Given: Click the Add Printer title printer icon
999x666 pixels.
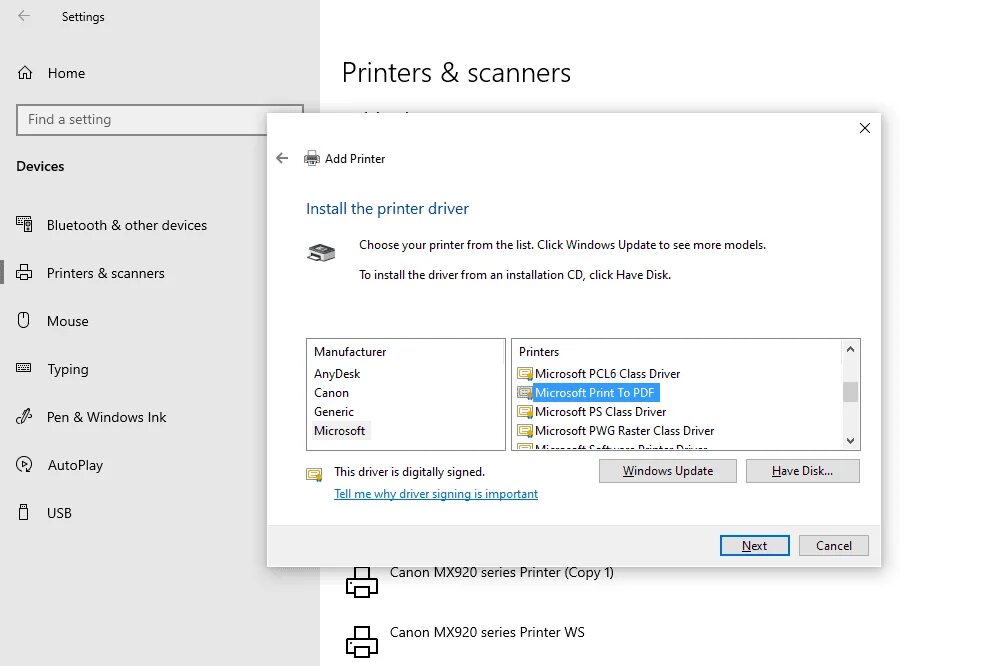Looking at the screenshot, I should click(312, 158).
